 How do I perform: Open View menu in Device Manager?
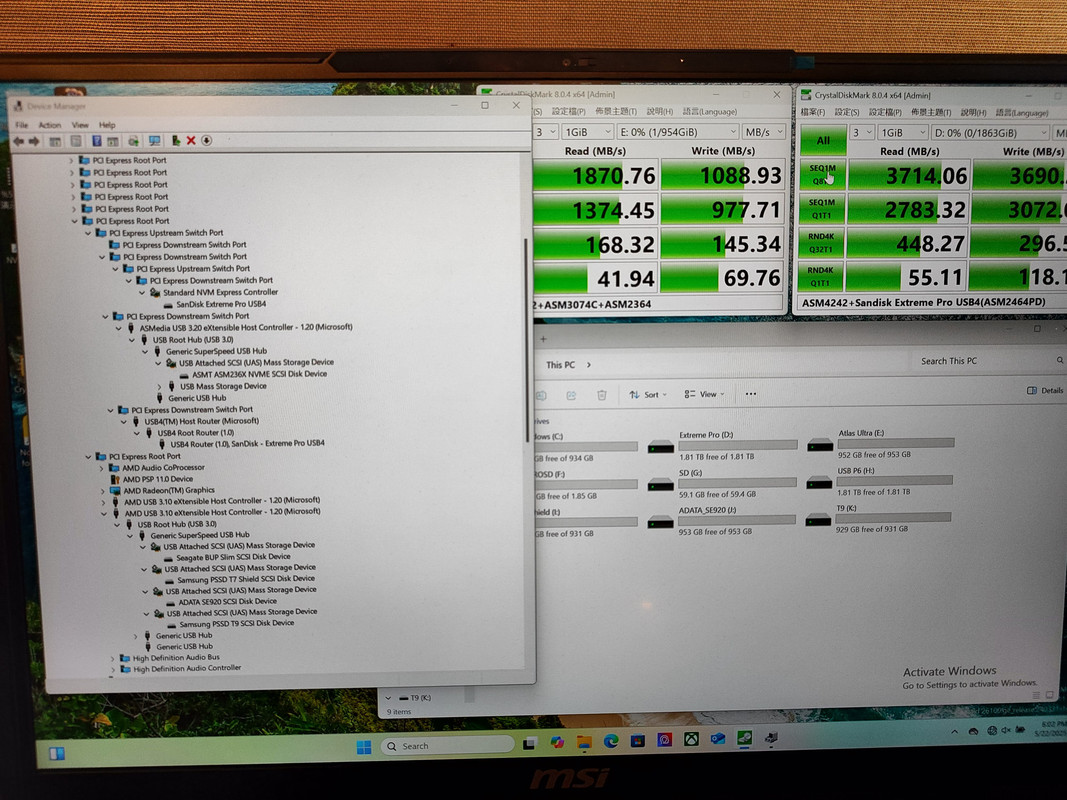80,125
